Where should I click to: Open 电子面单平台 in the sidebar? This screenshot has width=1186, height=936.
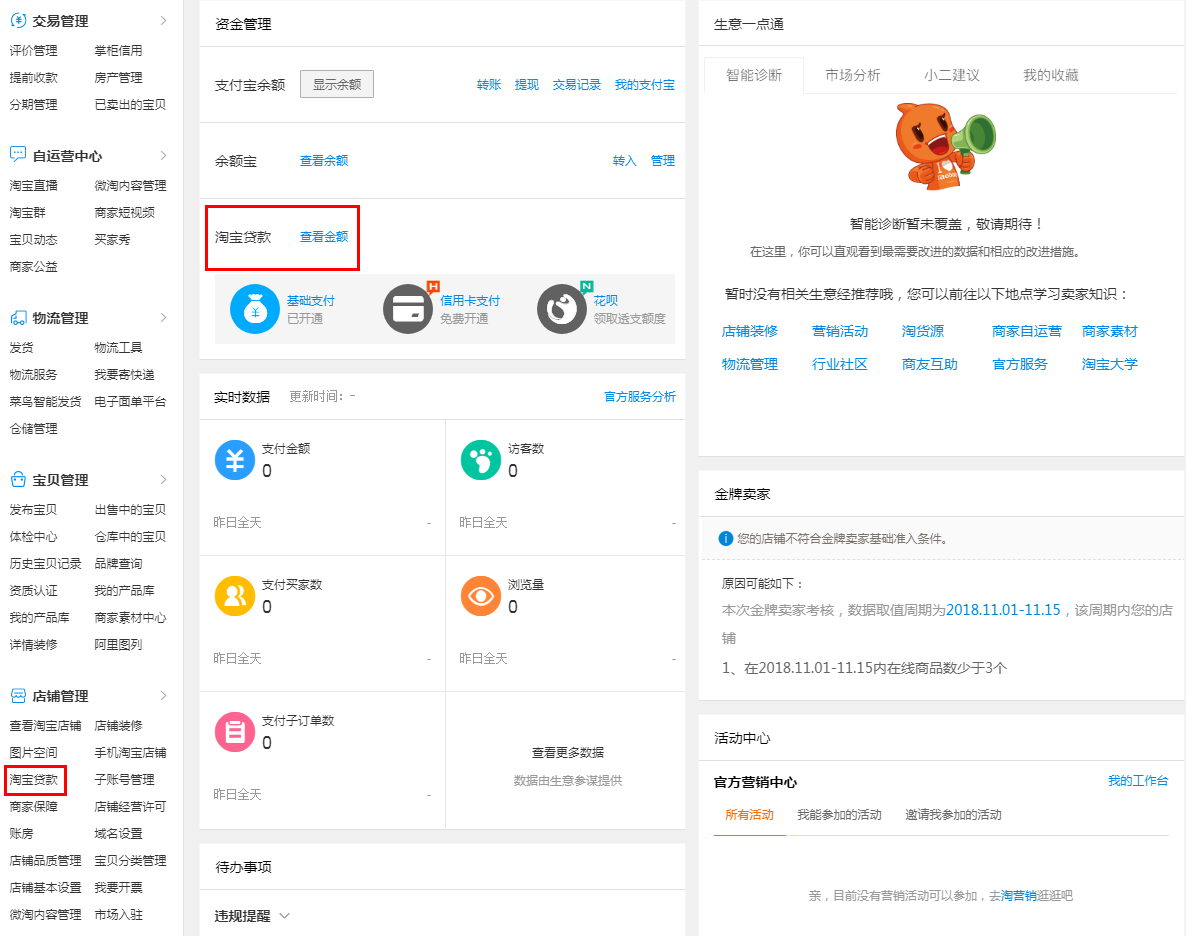point(130,402)
